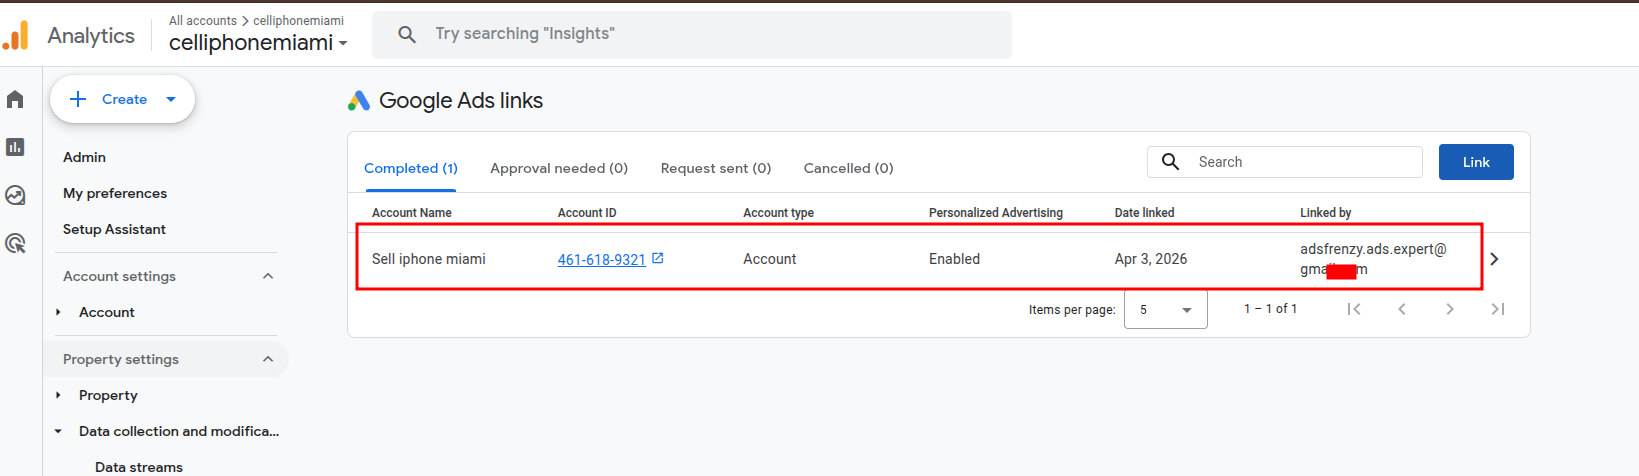This screenshot has height=476, width=1639.
Task: Open the Home icon in sidebar
Action: [15, 99]
